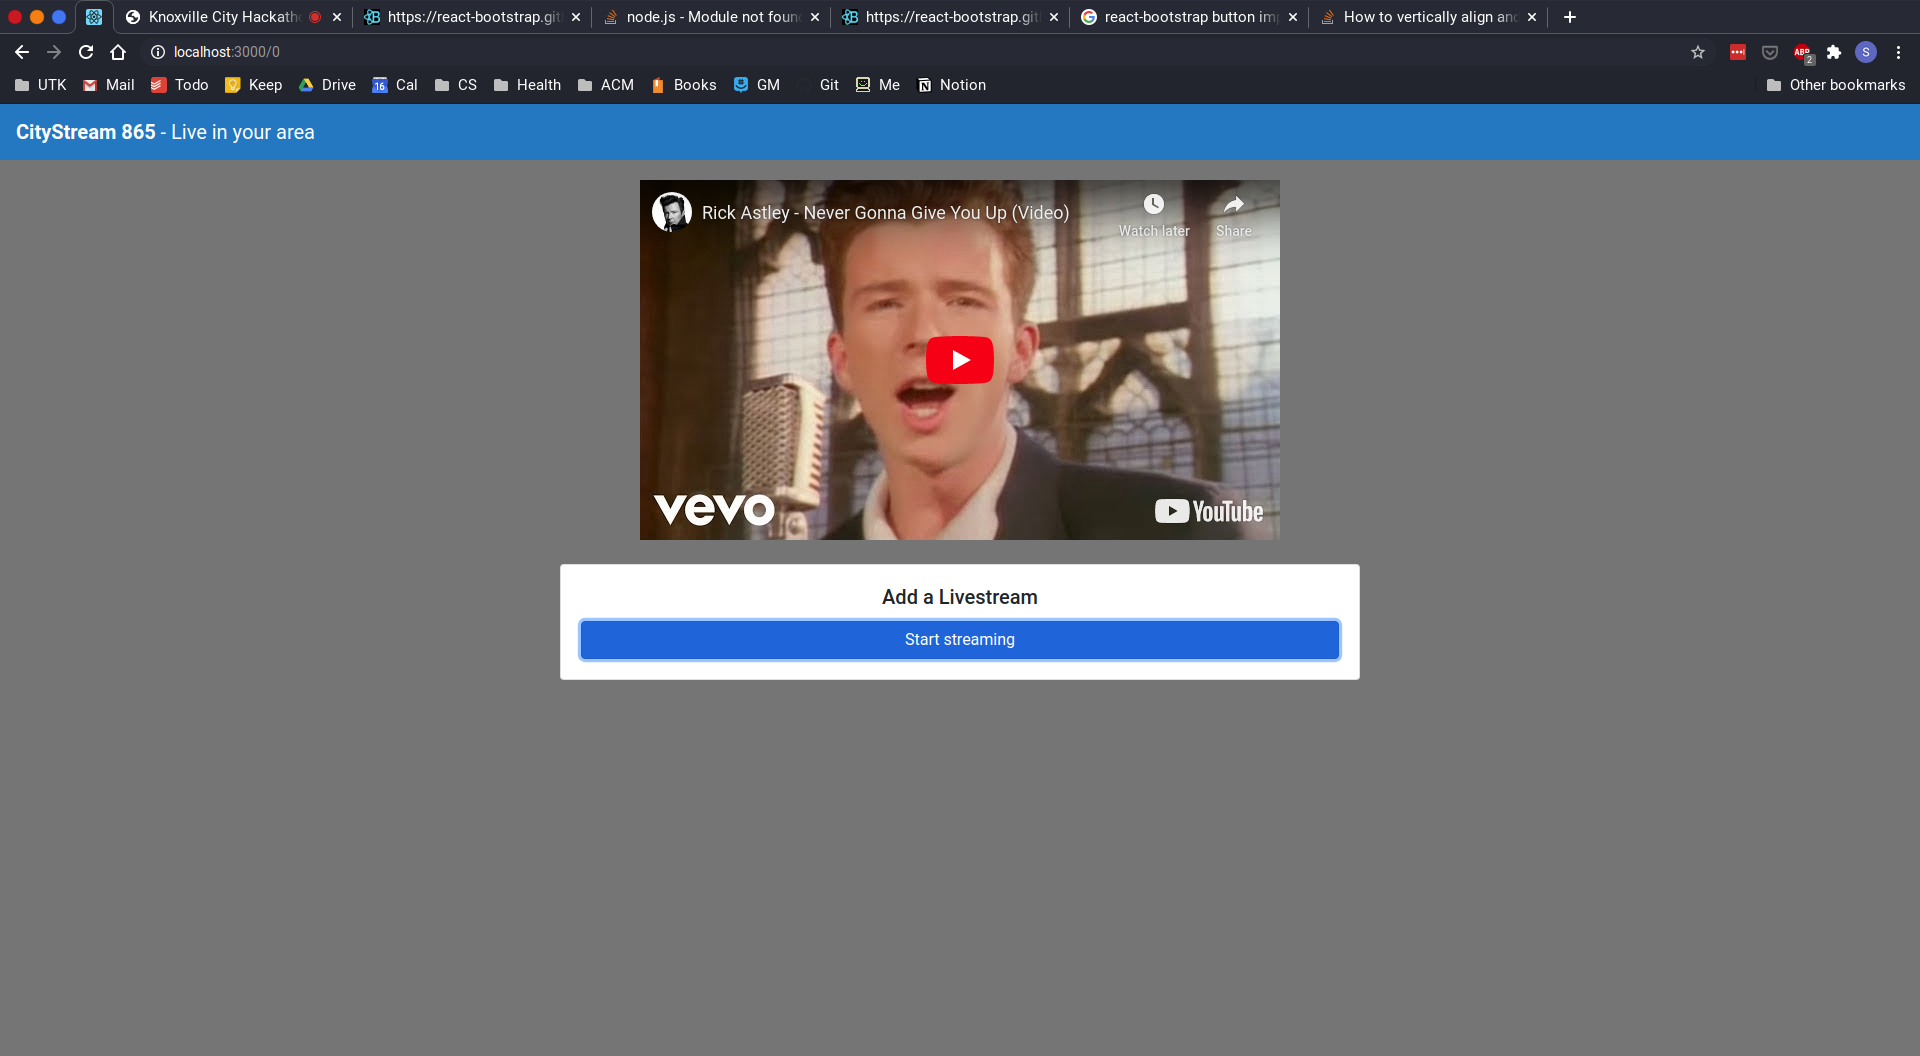Open the GM bookmark

click(757, 85)
